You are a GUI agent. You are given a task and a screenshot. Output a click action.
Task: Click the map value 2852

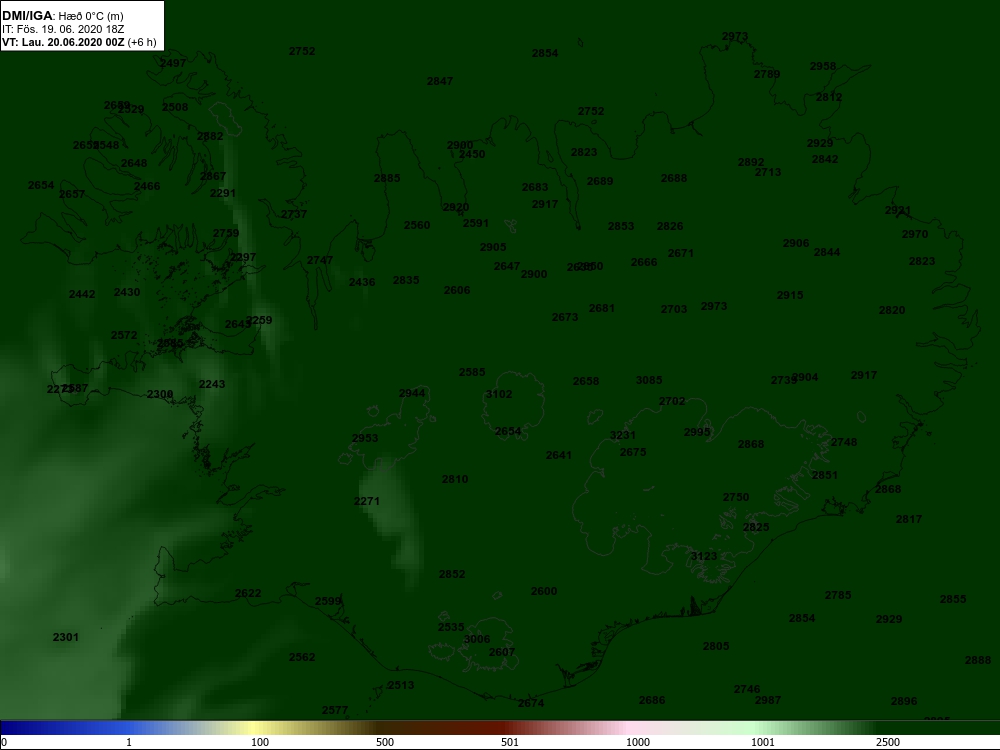452,575
